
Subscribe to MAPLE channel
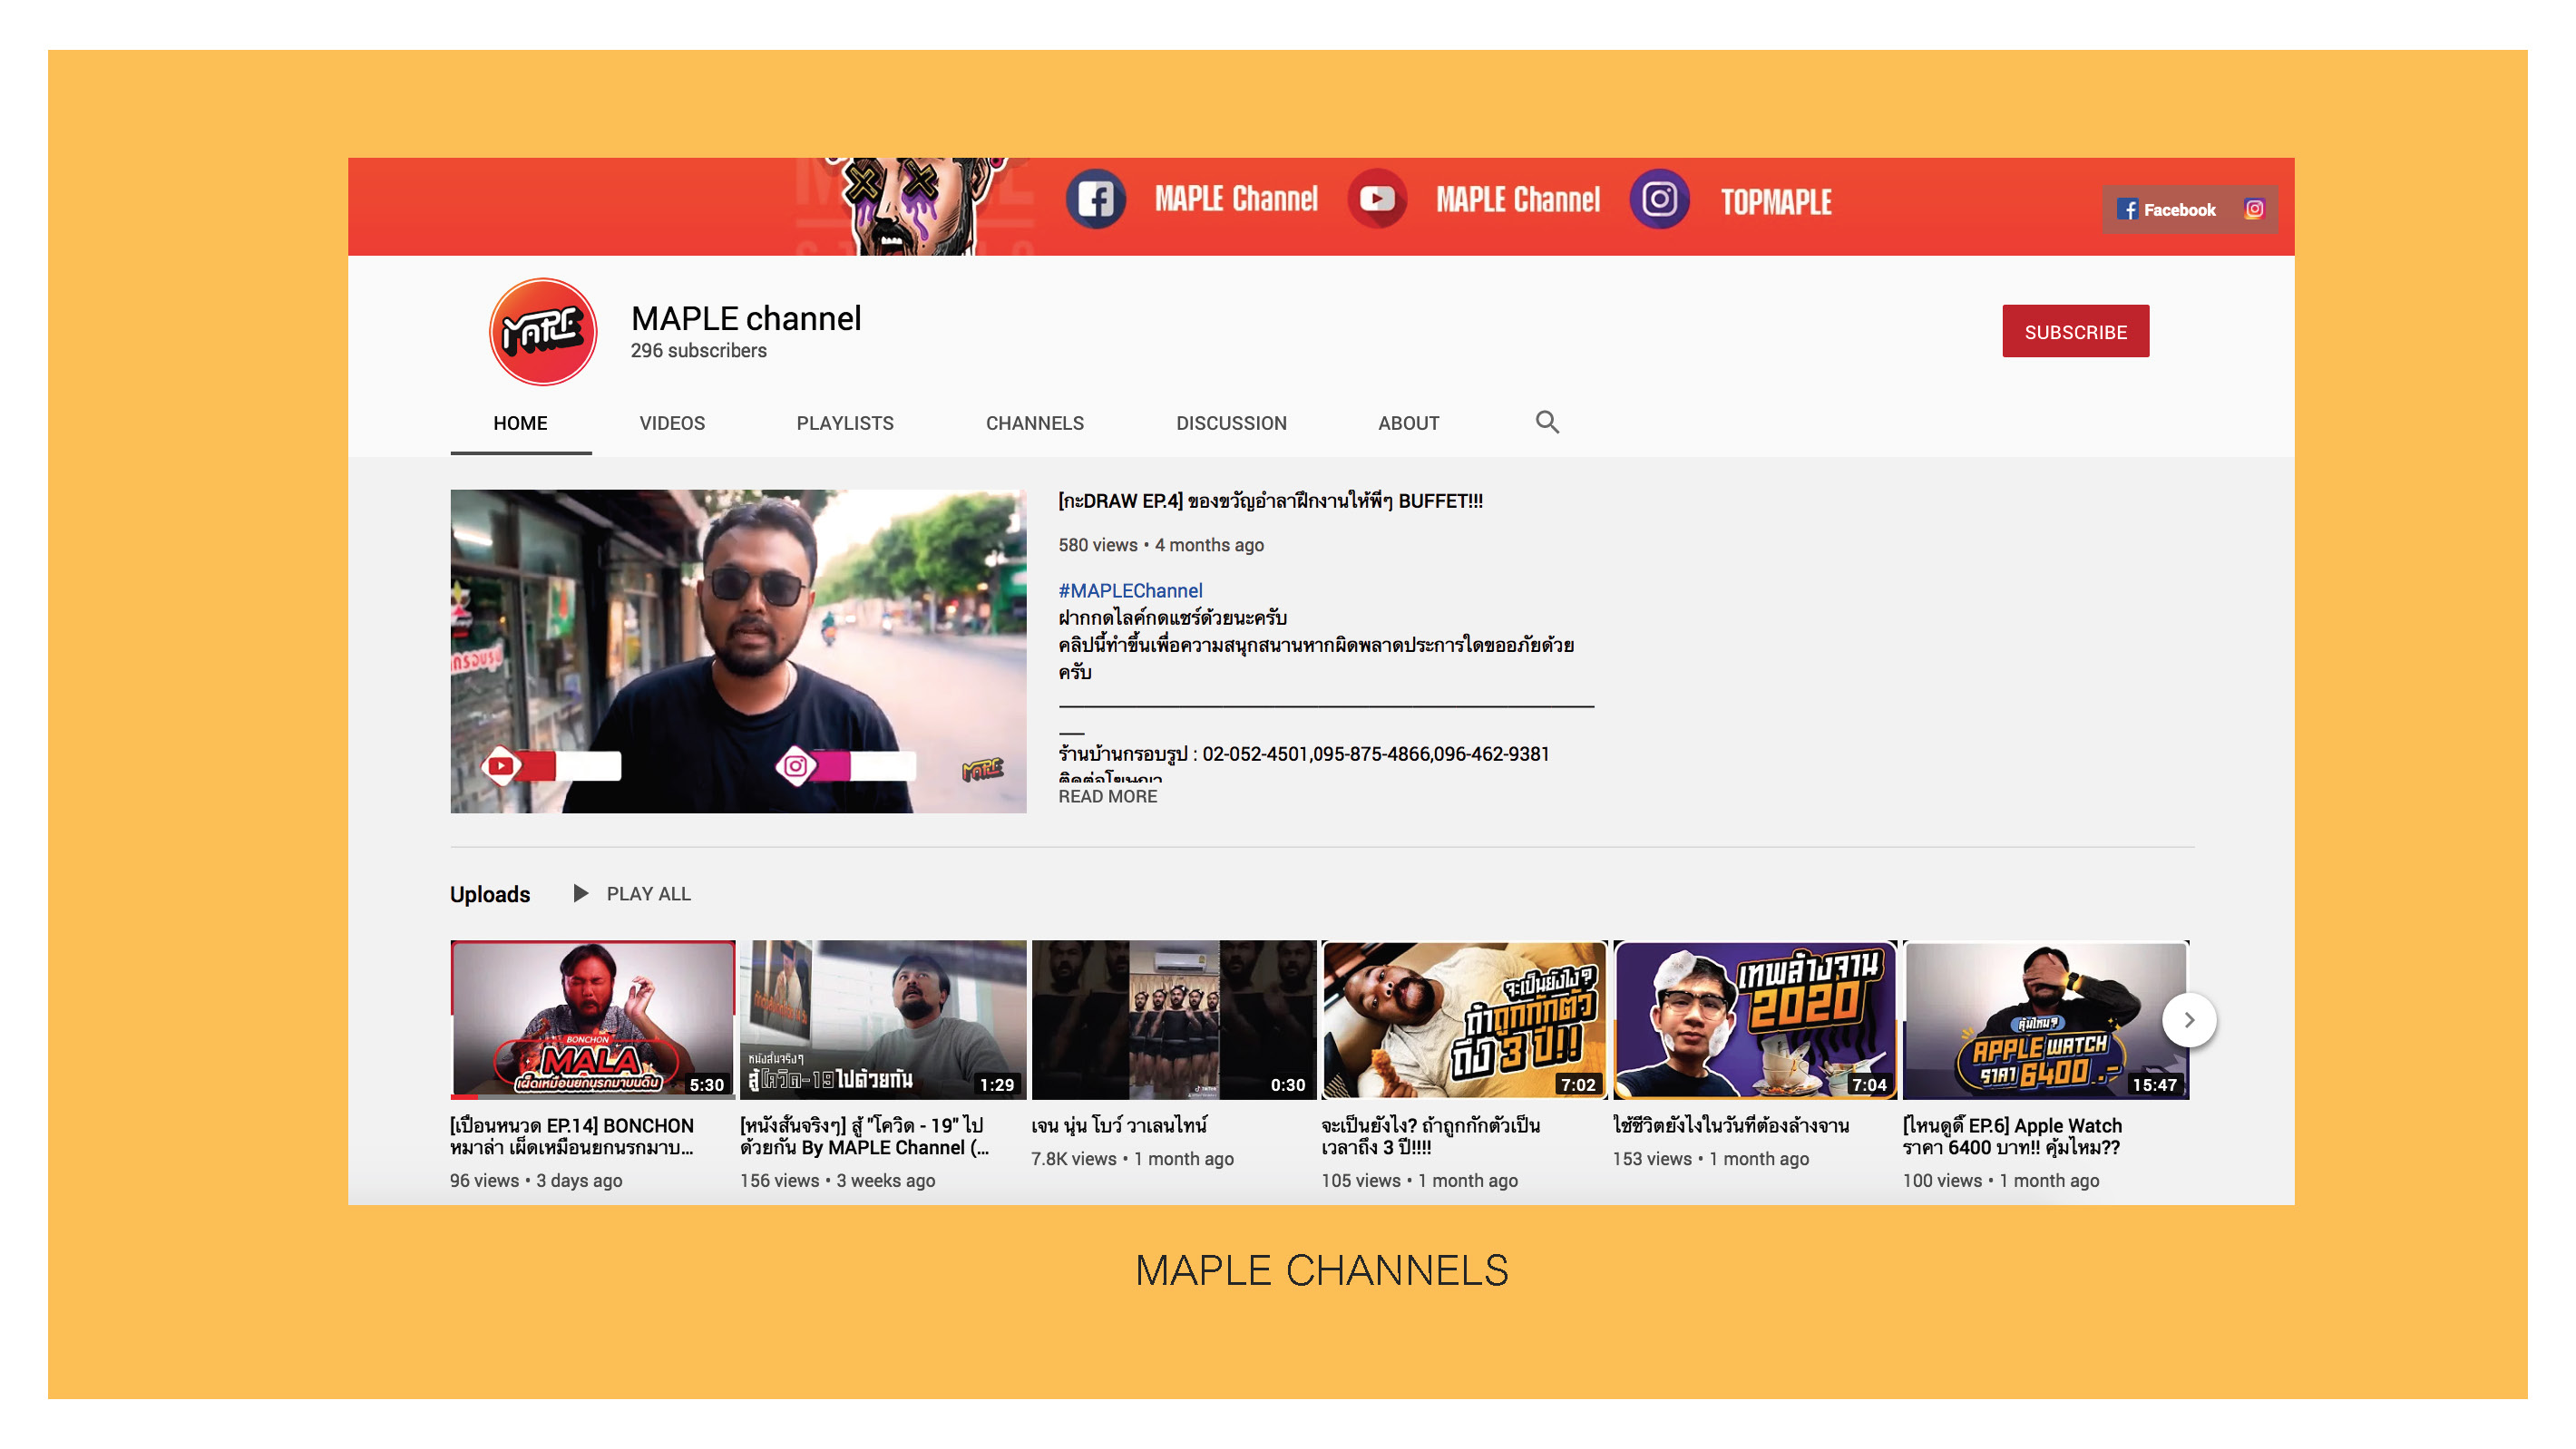(2075, 331)
